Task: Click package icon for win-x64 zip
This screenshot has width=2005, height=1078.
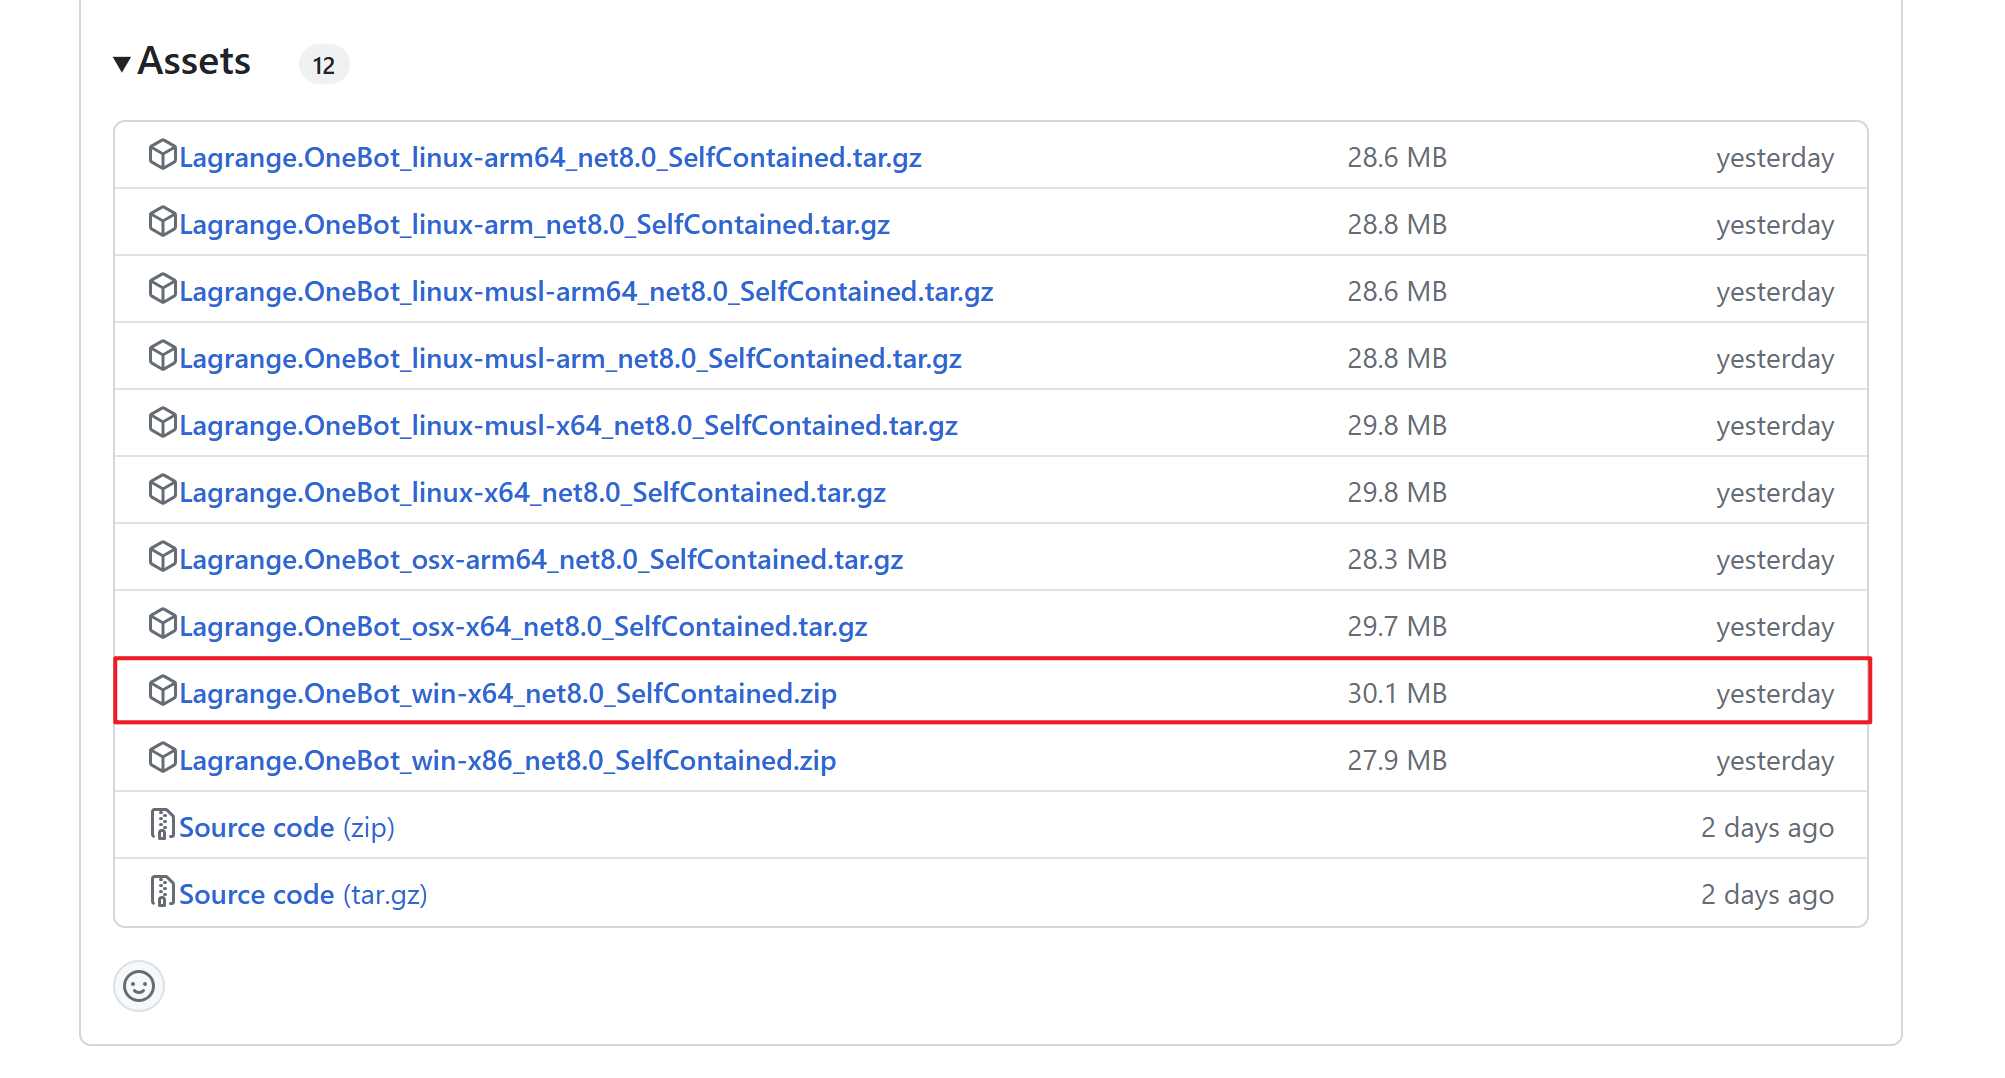Action: click(x=162, y=691)
